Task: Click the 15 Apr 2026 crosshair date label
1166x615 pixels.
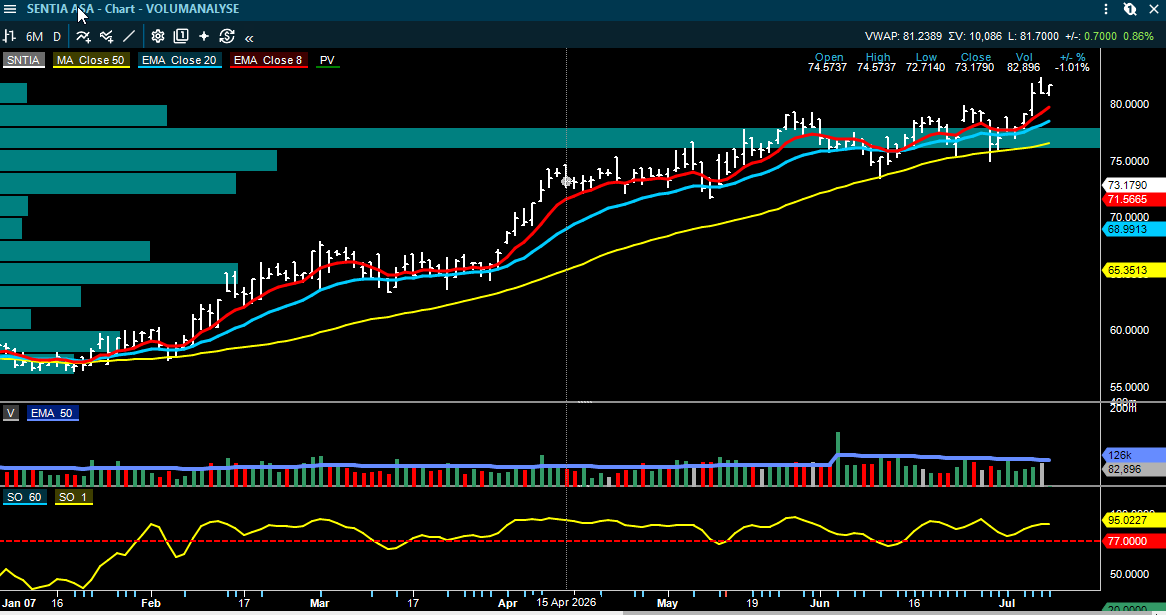Action: click(567, 602)
